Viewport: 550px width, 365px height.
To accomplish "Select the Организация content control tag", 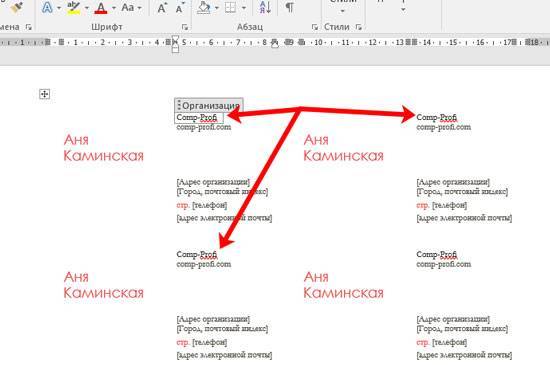I will click(x=208, y=105).
